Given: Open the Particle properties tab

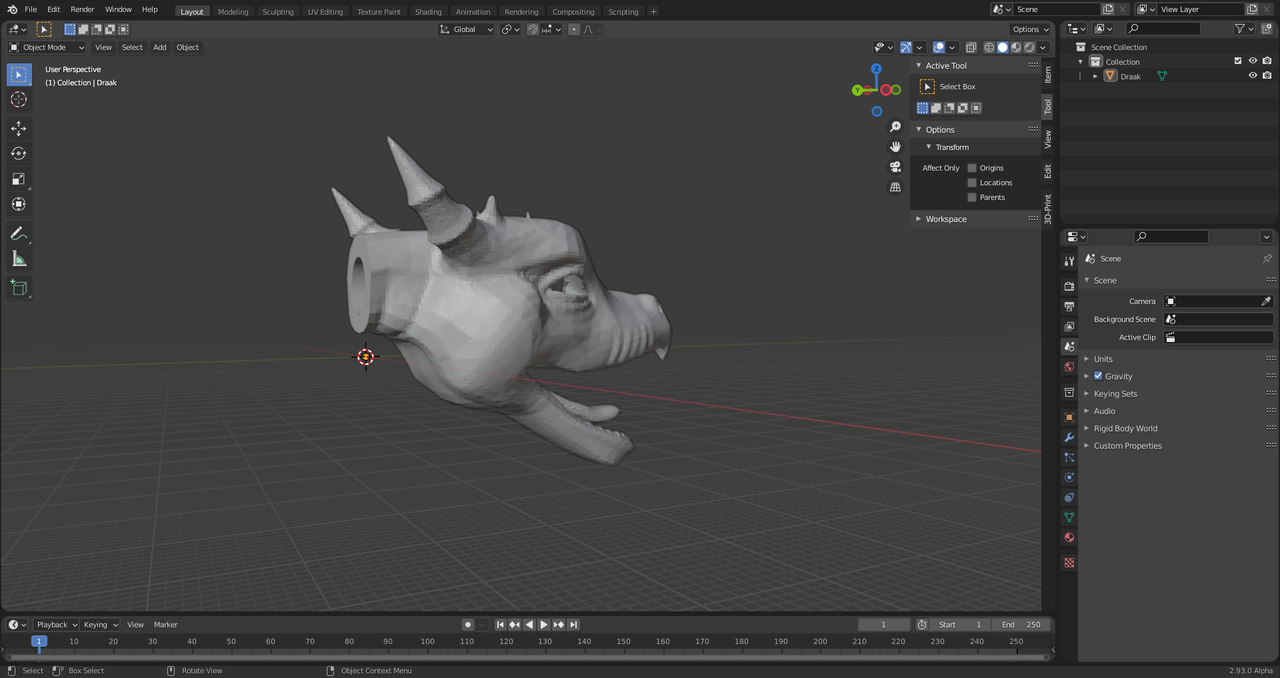Looking at the screenshot, I should click(1069, 457).
